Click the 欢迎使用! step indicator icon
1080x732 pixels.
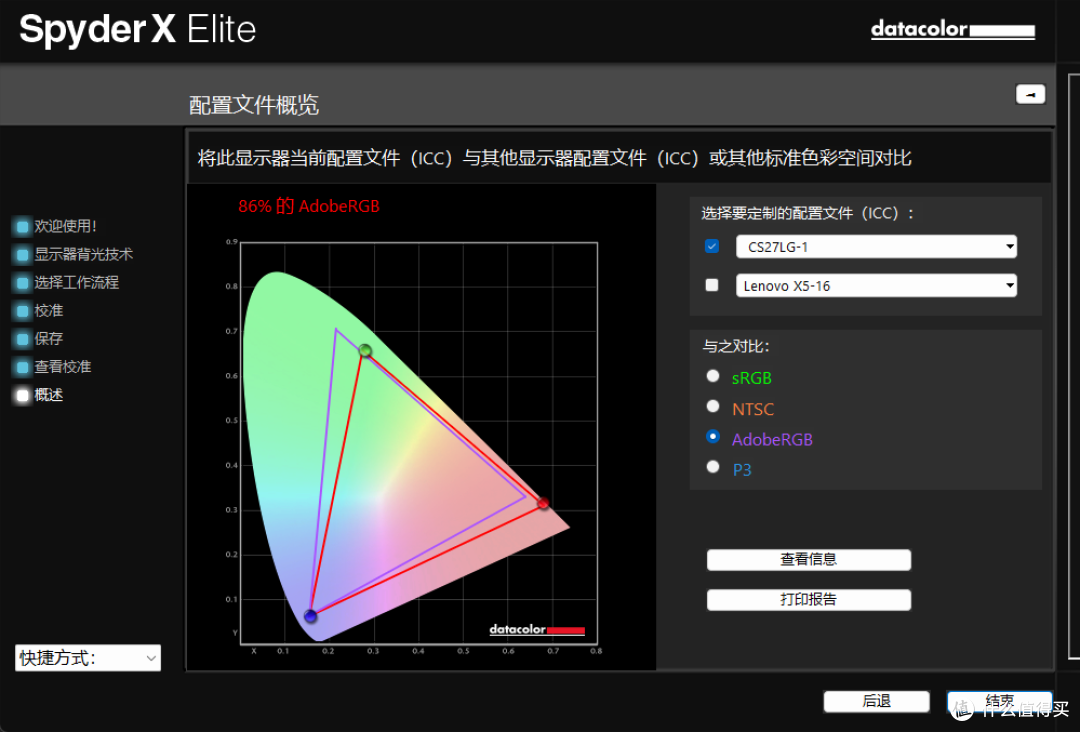(23, 227)
